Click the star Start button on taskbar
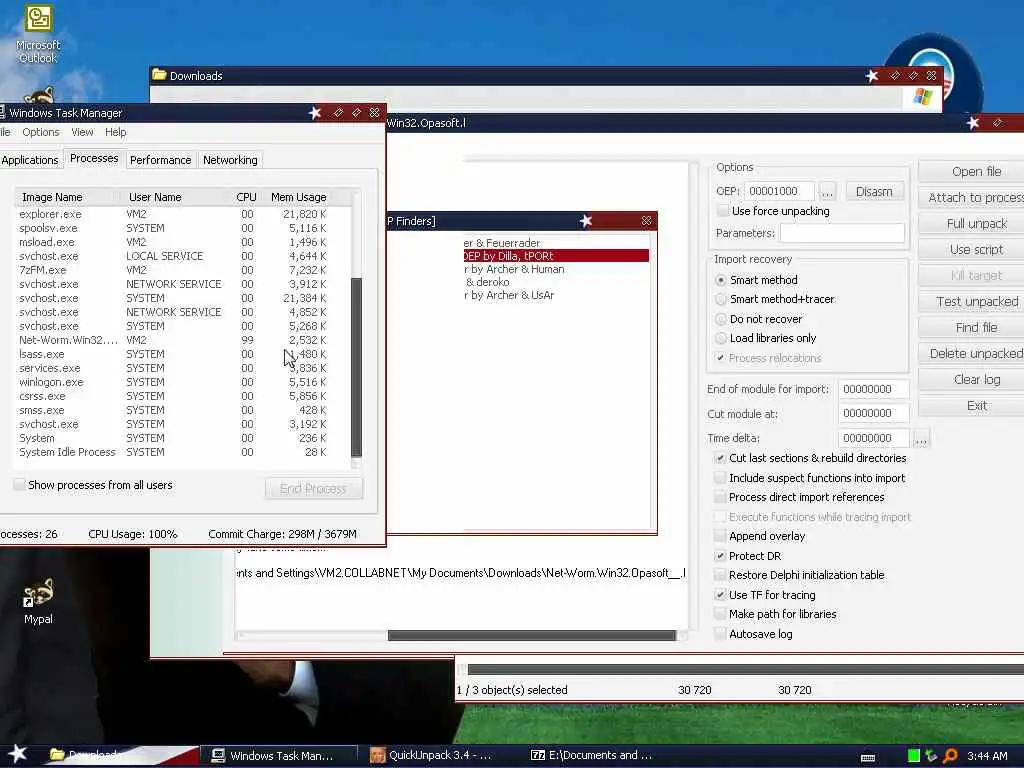The height and width of the screenshot is (768, 1024). [17, 754]
